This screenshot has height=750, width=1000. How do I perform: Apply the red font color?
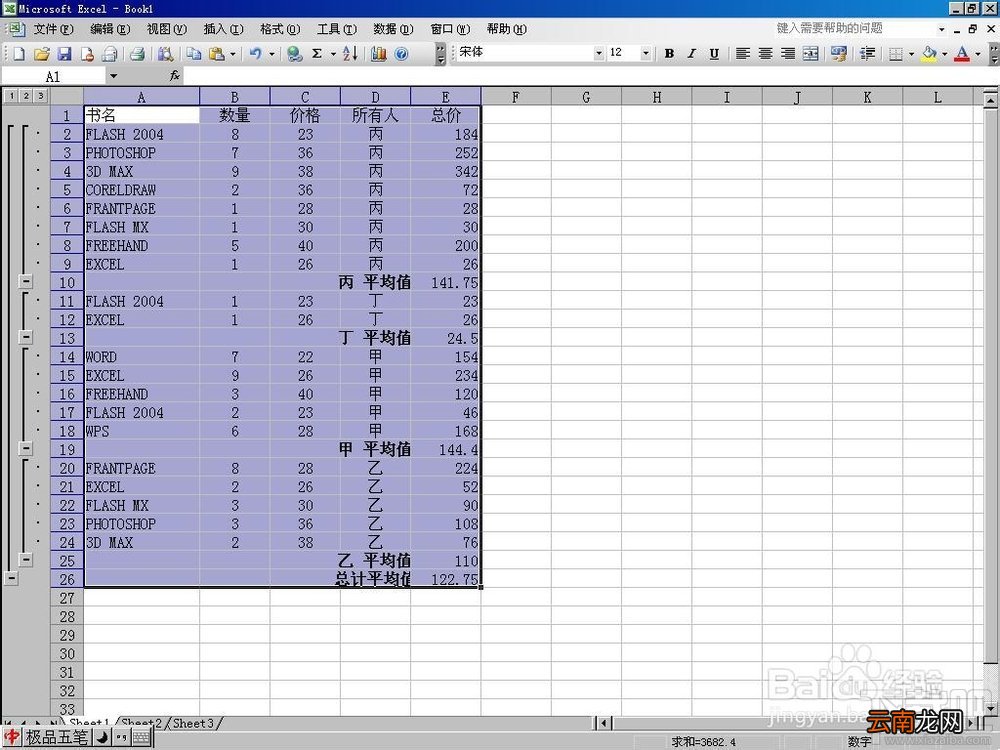coord(962,54)
